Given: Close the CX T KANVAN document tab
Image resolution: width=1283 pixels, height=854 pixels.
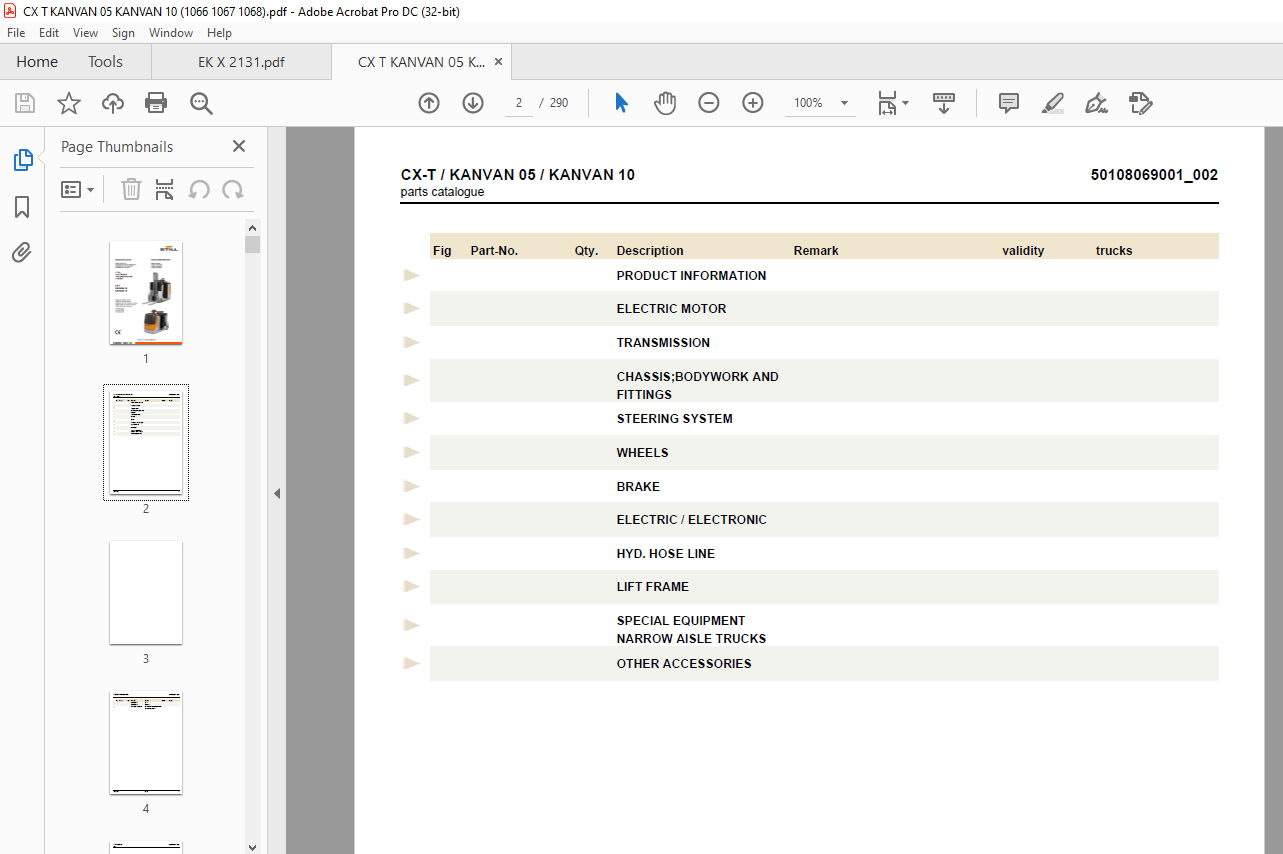Looking at the screenshot, I should [x=498, y=62].
